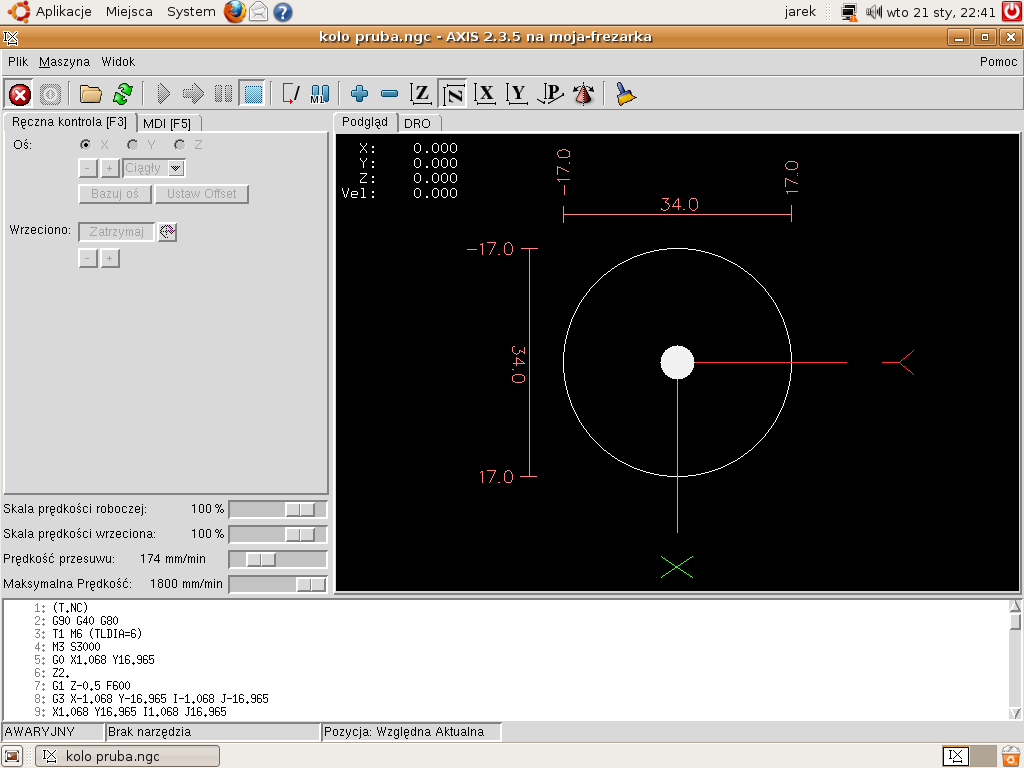1024x768 pixels.
Task: Select the Z axis radio button
Action: point(180,144)
